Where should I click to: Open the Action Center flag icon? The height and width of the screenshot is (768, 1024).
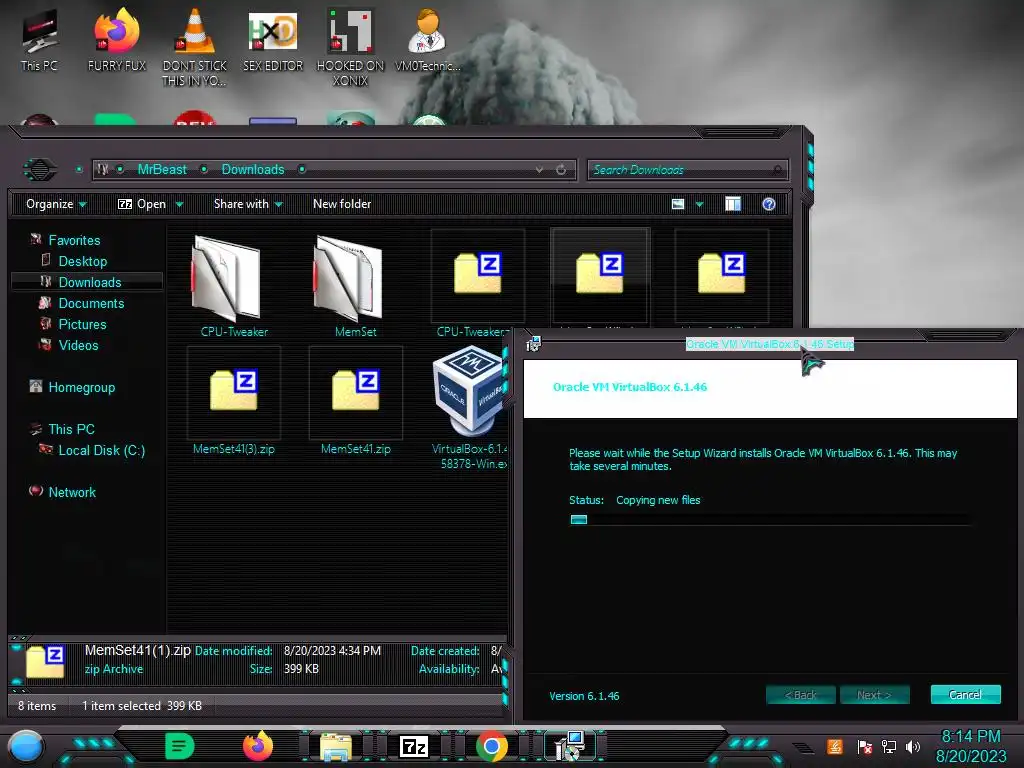[865, 746]
